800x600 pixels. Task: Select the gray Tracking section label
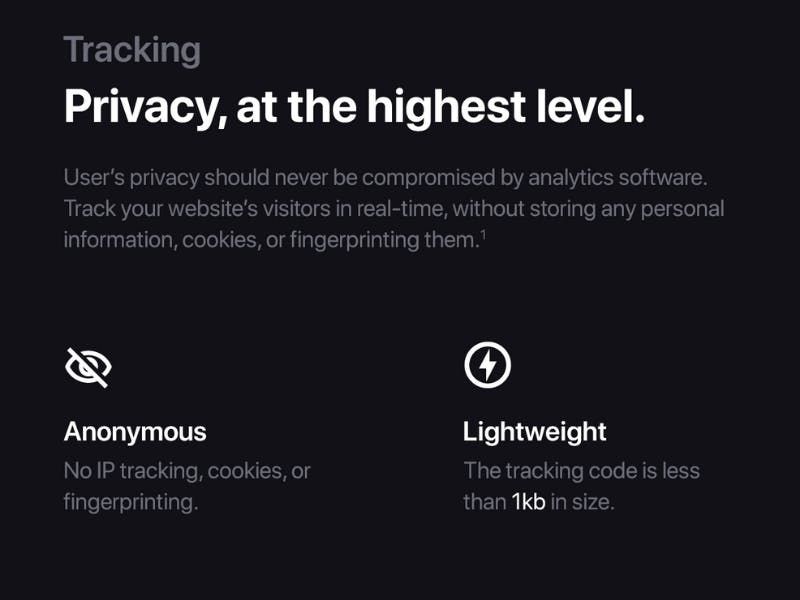click(132, 50)
